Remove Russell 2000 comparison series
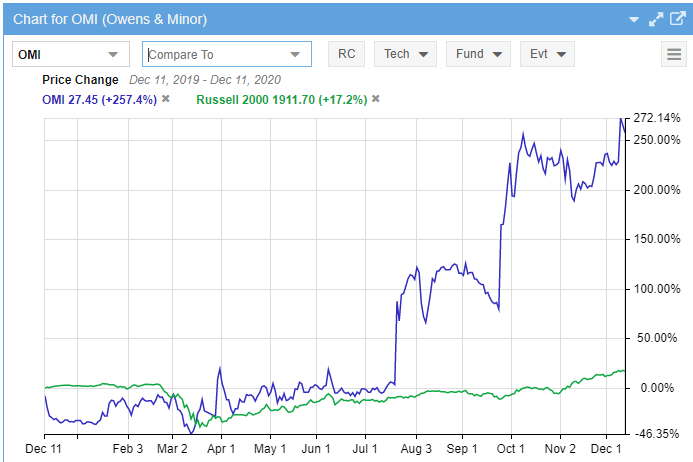Image resolution: width=693 pixels, height=462 pixels. tap(376, 99)
